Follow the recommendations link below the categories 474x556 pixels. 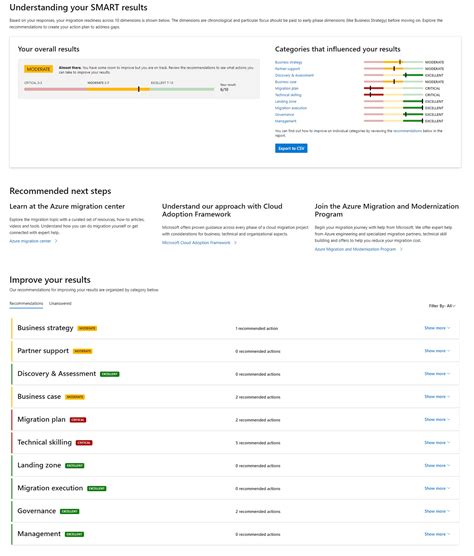(x=407, y=131)
